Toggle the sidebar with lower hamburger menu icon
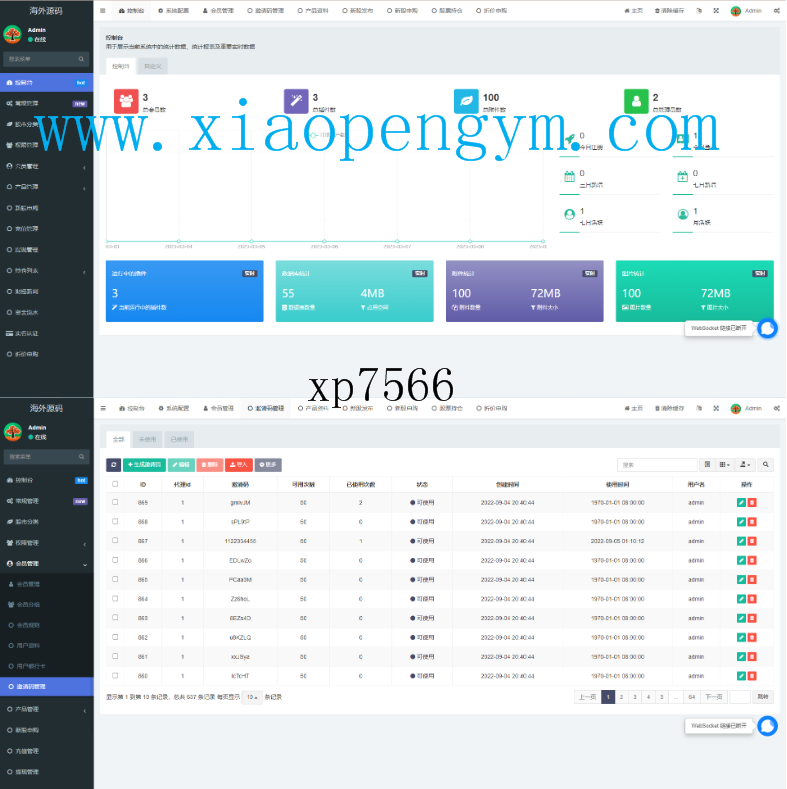This screenshot has height=789, width=787. point(103,408)
